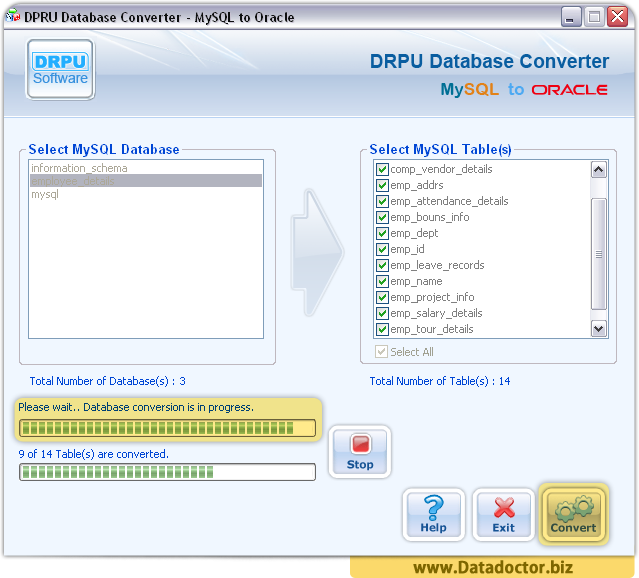The image size is (639, 578).
Task: Click the DRPU Software logo
Action: click(60, 69)
